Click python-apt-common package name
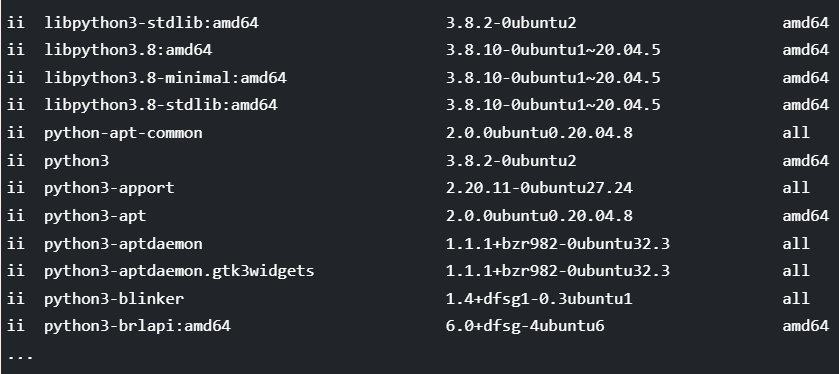Viewport: 839px width, 374px height. click(123, 133)
